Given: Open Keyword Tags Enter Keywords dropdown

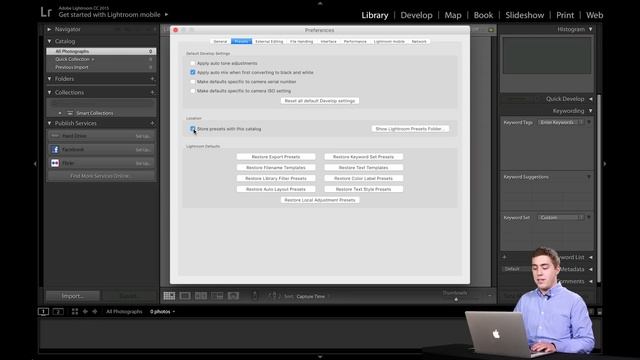Looking at the screenshot, I should pyautogui.click(x=561, y=122).
